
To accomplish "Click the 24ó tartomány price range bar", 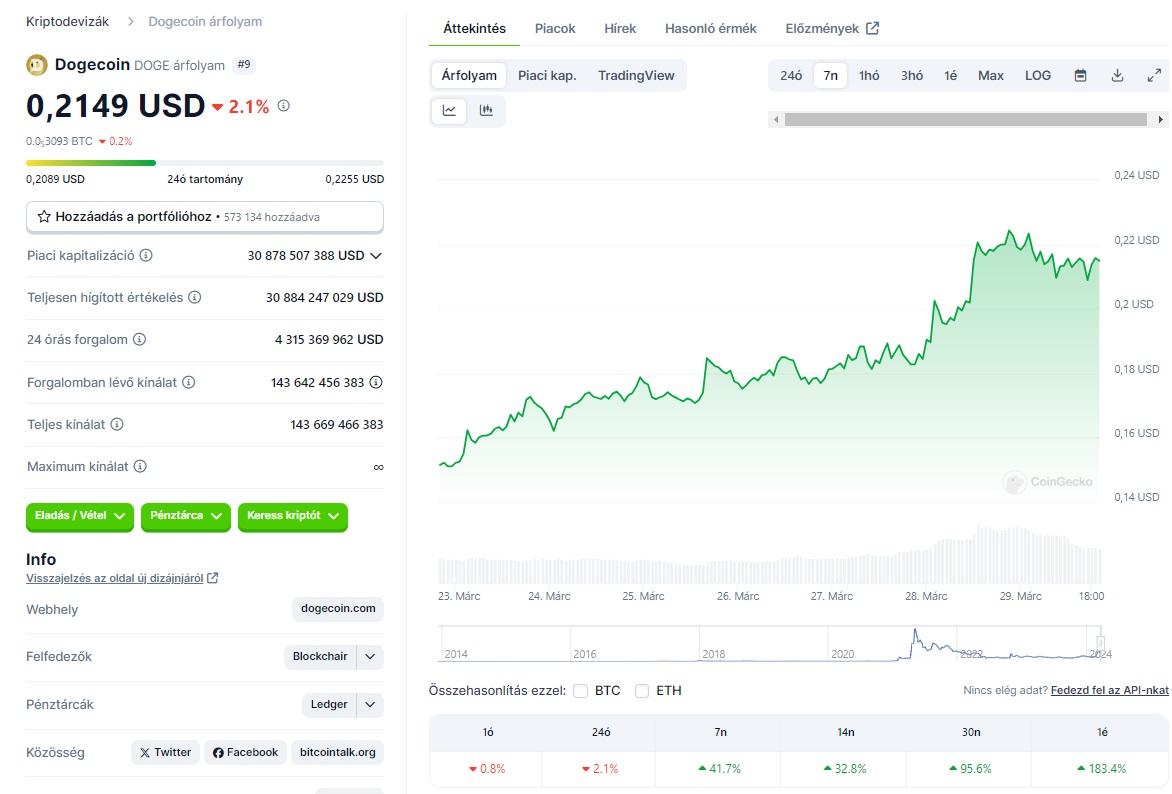I will (205, 163).
